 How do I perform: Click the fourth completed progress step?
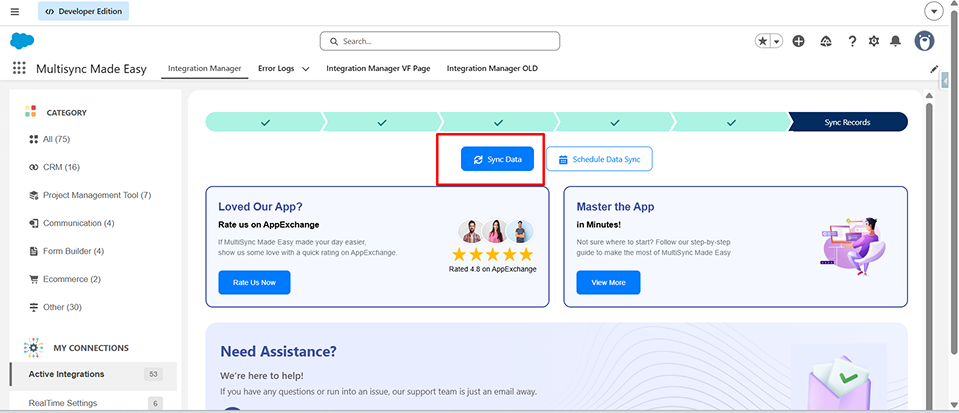click(615, 122)
